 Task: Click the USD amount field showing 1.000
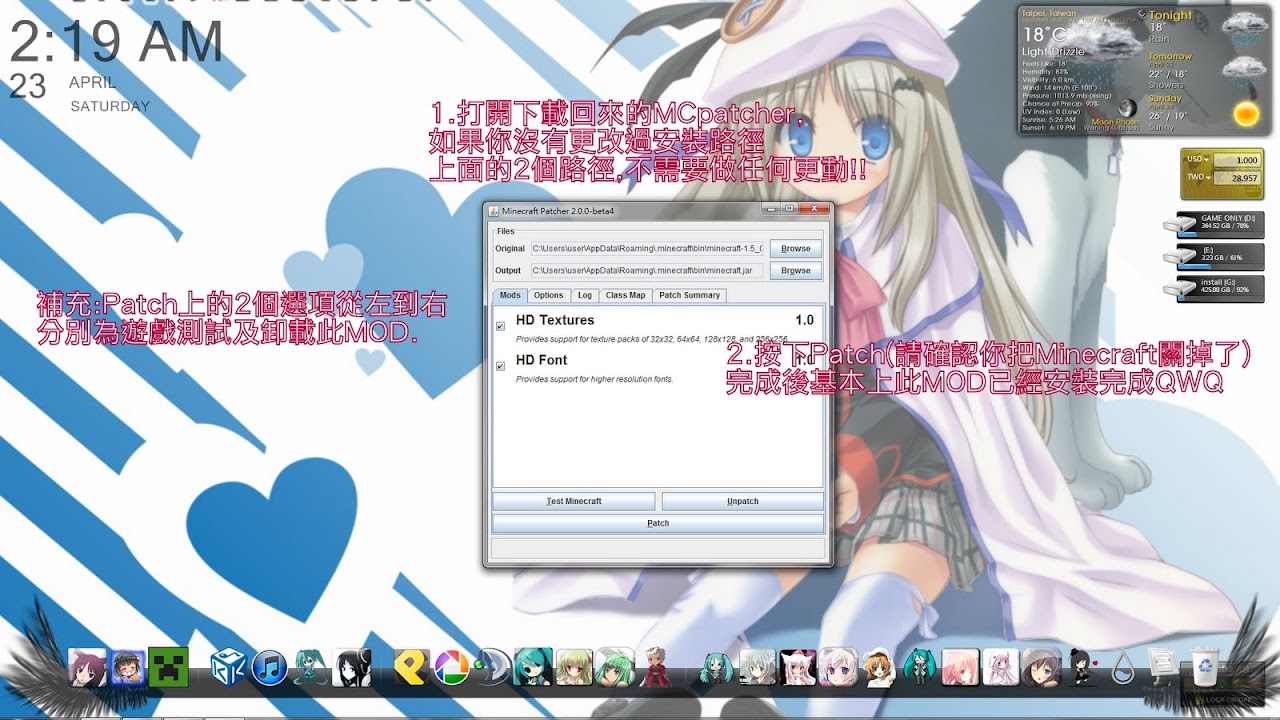[x=1236, y=160]
